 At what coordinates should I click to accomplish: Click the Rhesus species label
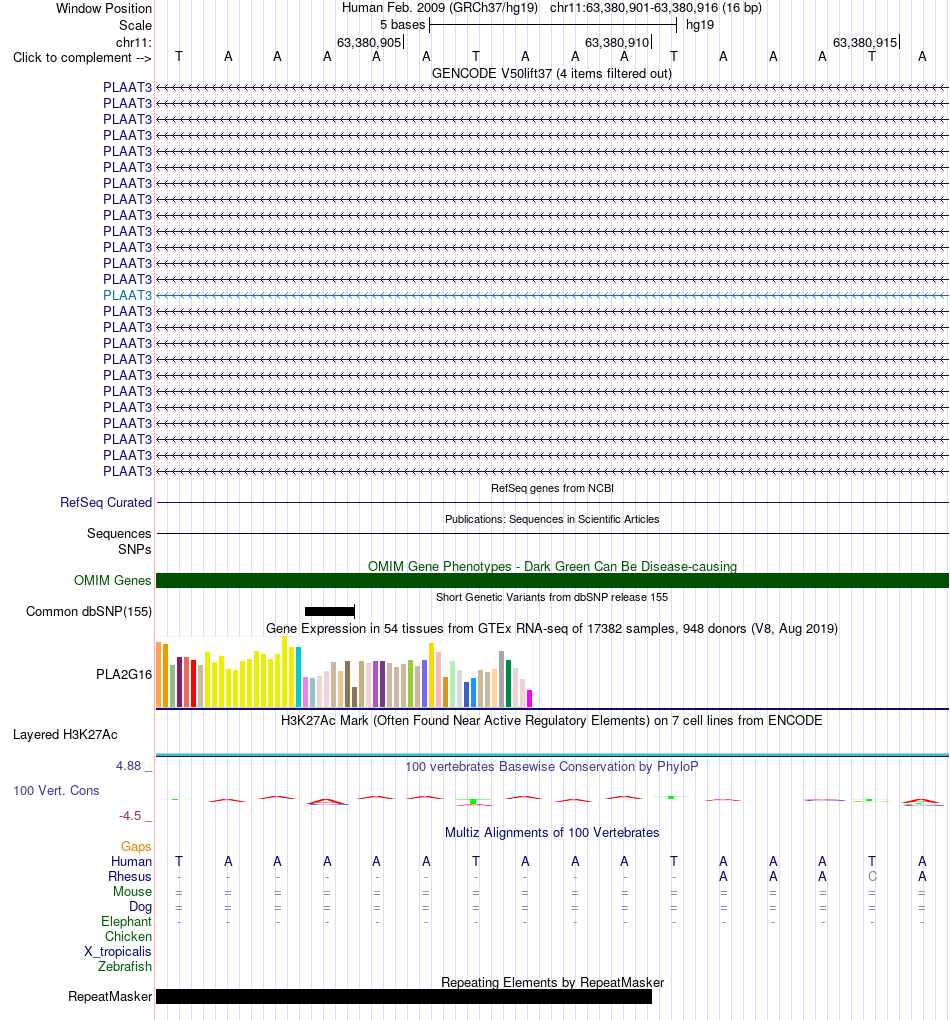pos(129,876)
